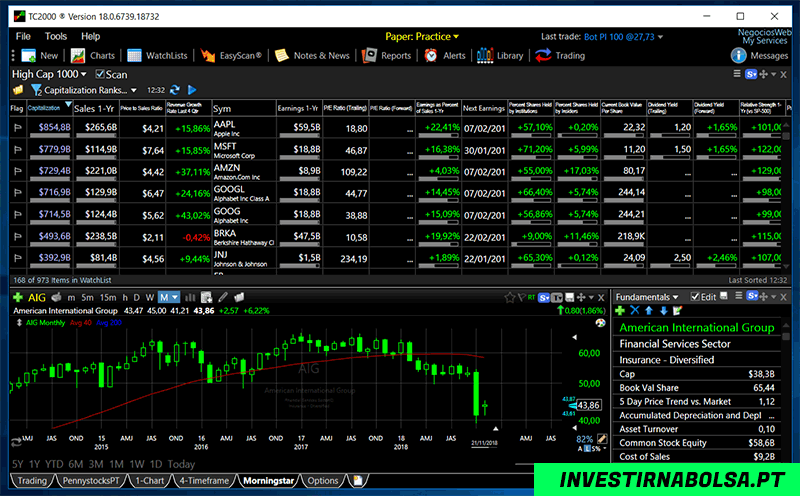Click the favorite star icon on chart header
The height and width of the screenshot is (496, 800).
pos(509,297)
